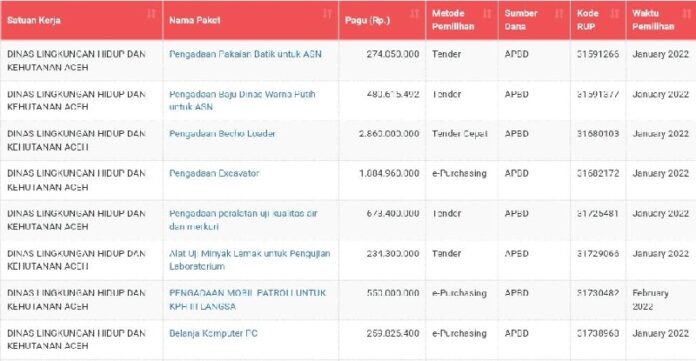
Task: Open Pengadaan Baju Dinas Warna Putih link
Action: (242, 100)
